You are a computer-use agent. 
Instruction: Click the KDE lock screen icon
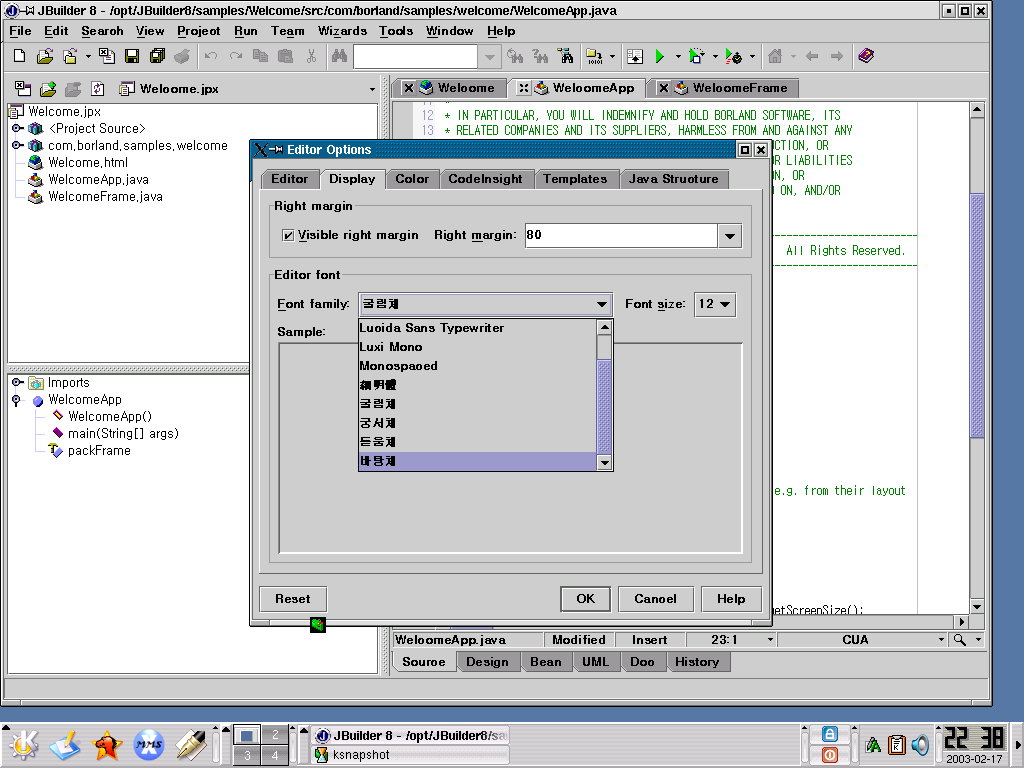pos(829,734)
